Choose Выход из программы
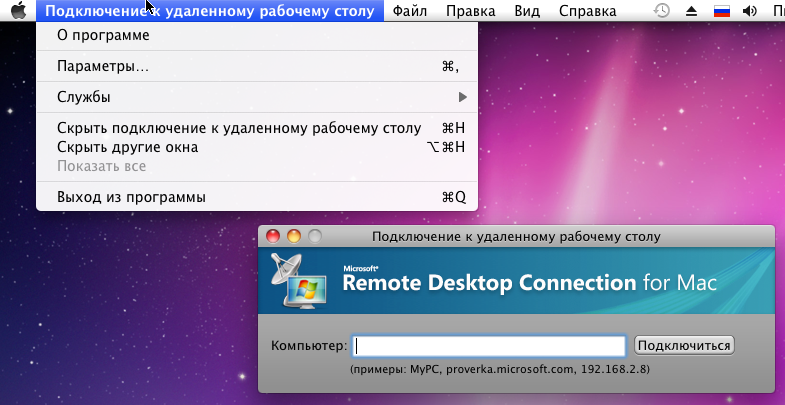Screen dimensions: 785x405 tap(257, 197)
